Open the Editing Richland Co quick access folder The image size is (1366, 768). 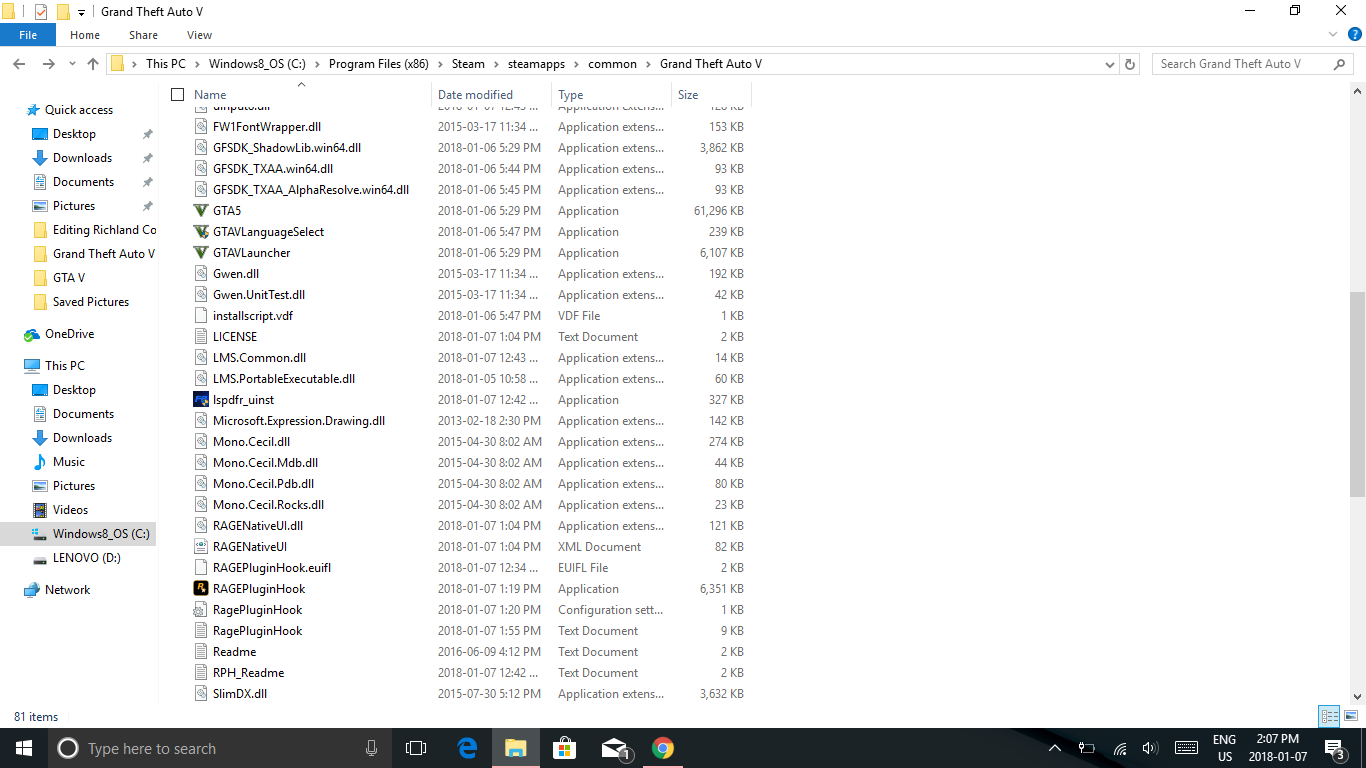[104, 230]
